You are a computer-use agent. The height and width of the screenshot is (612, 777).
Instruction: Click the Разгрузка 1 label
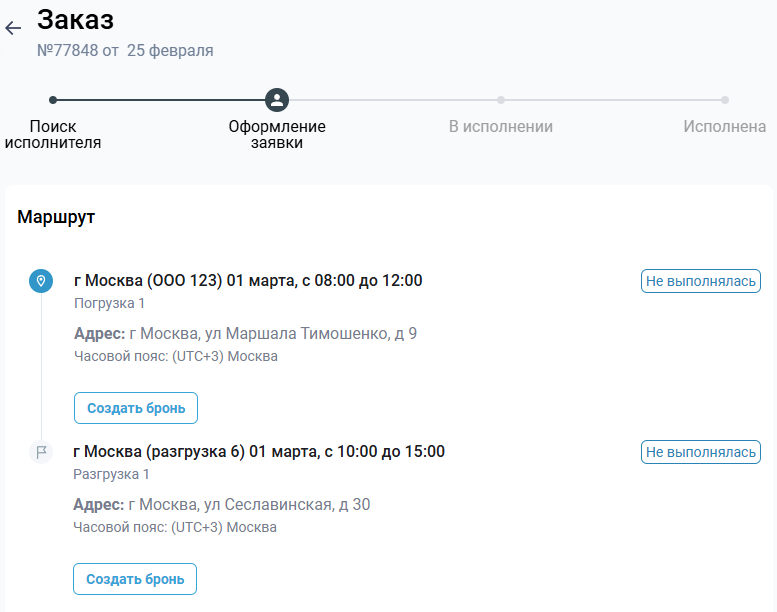[x=111, y=474]
